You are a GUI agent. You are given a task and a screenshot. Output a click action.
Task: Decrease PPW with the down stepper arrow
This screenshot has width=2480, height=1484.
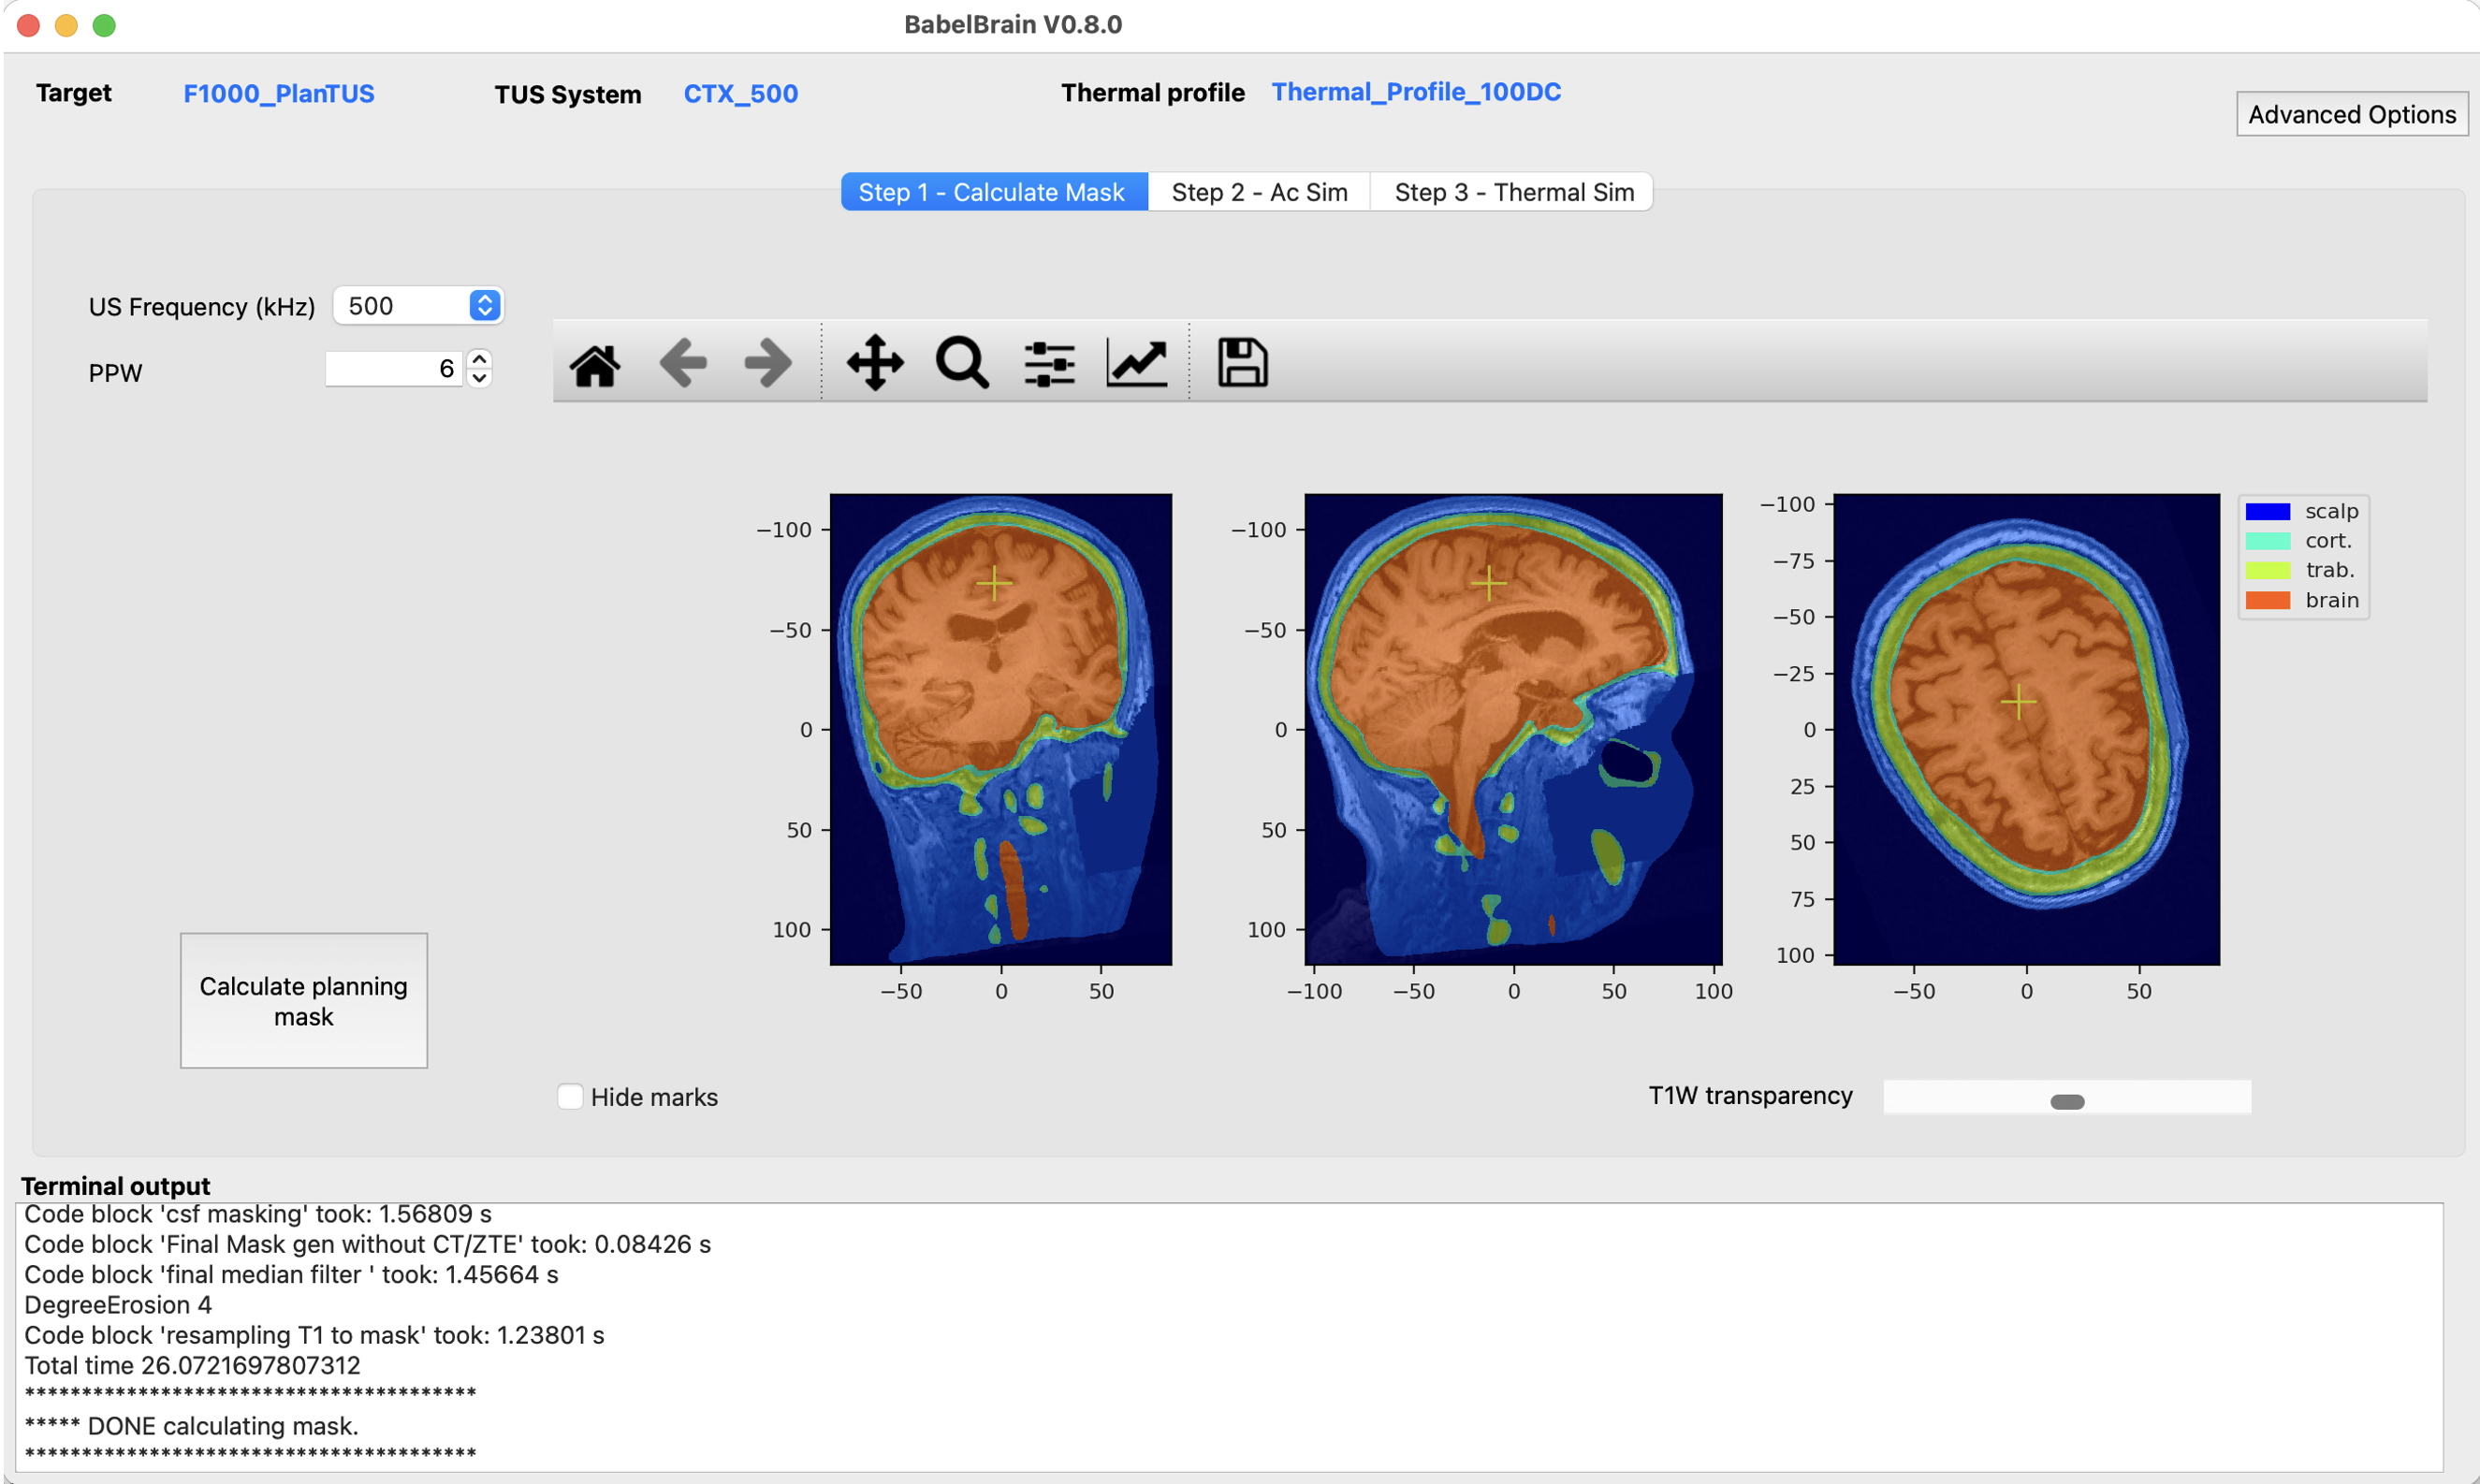pyautogui.click(x=480, y=379)
